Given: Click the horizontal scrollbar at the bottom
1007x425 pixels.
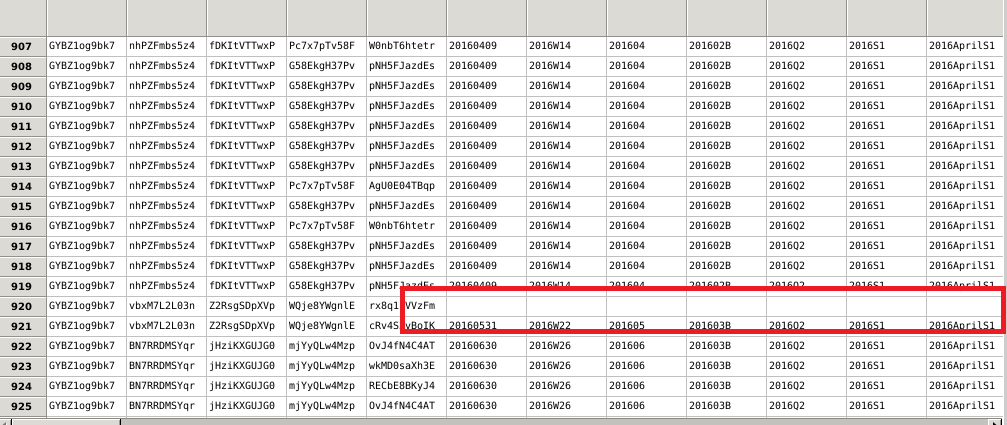Looking at the screenshot, I should coord(500,420).
